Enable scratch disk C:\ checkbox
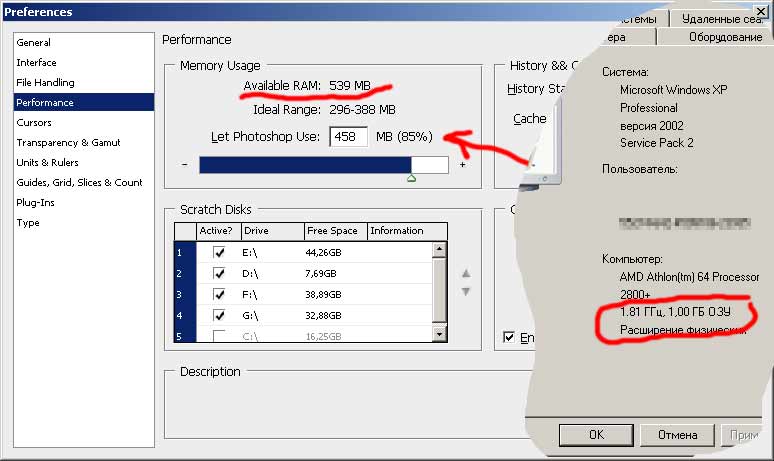This screenshot has height=461, width=774. pyautogui.click(x=219, y=336)
